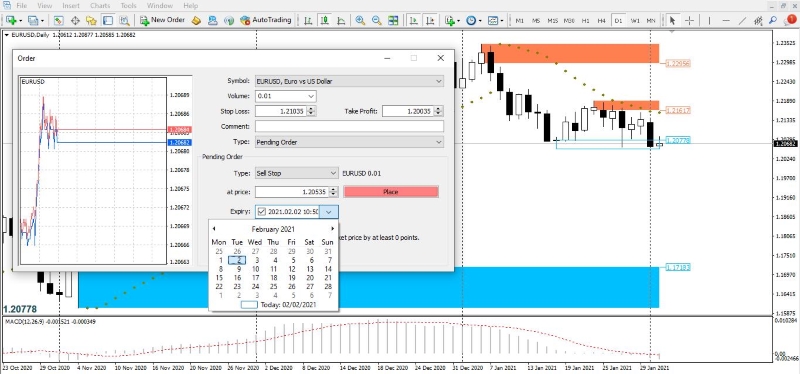Click the empty Comment field
The width and height of the screenshot is (800, 374).
(349, 126)
